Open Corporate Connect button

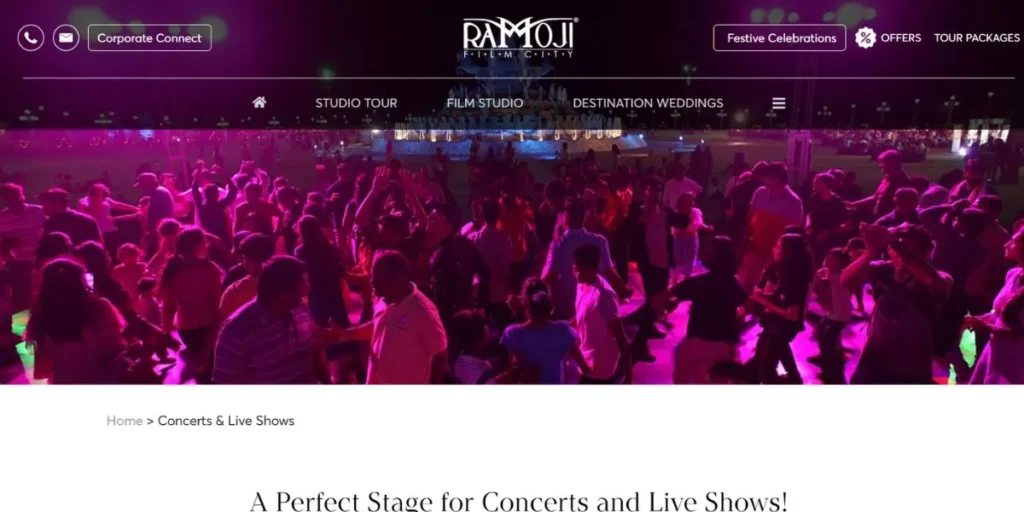click(150, 38)
